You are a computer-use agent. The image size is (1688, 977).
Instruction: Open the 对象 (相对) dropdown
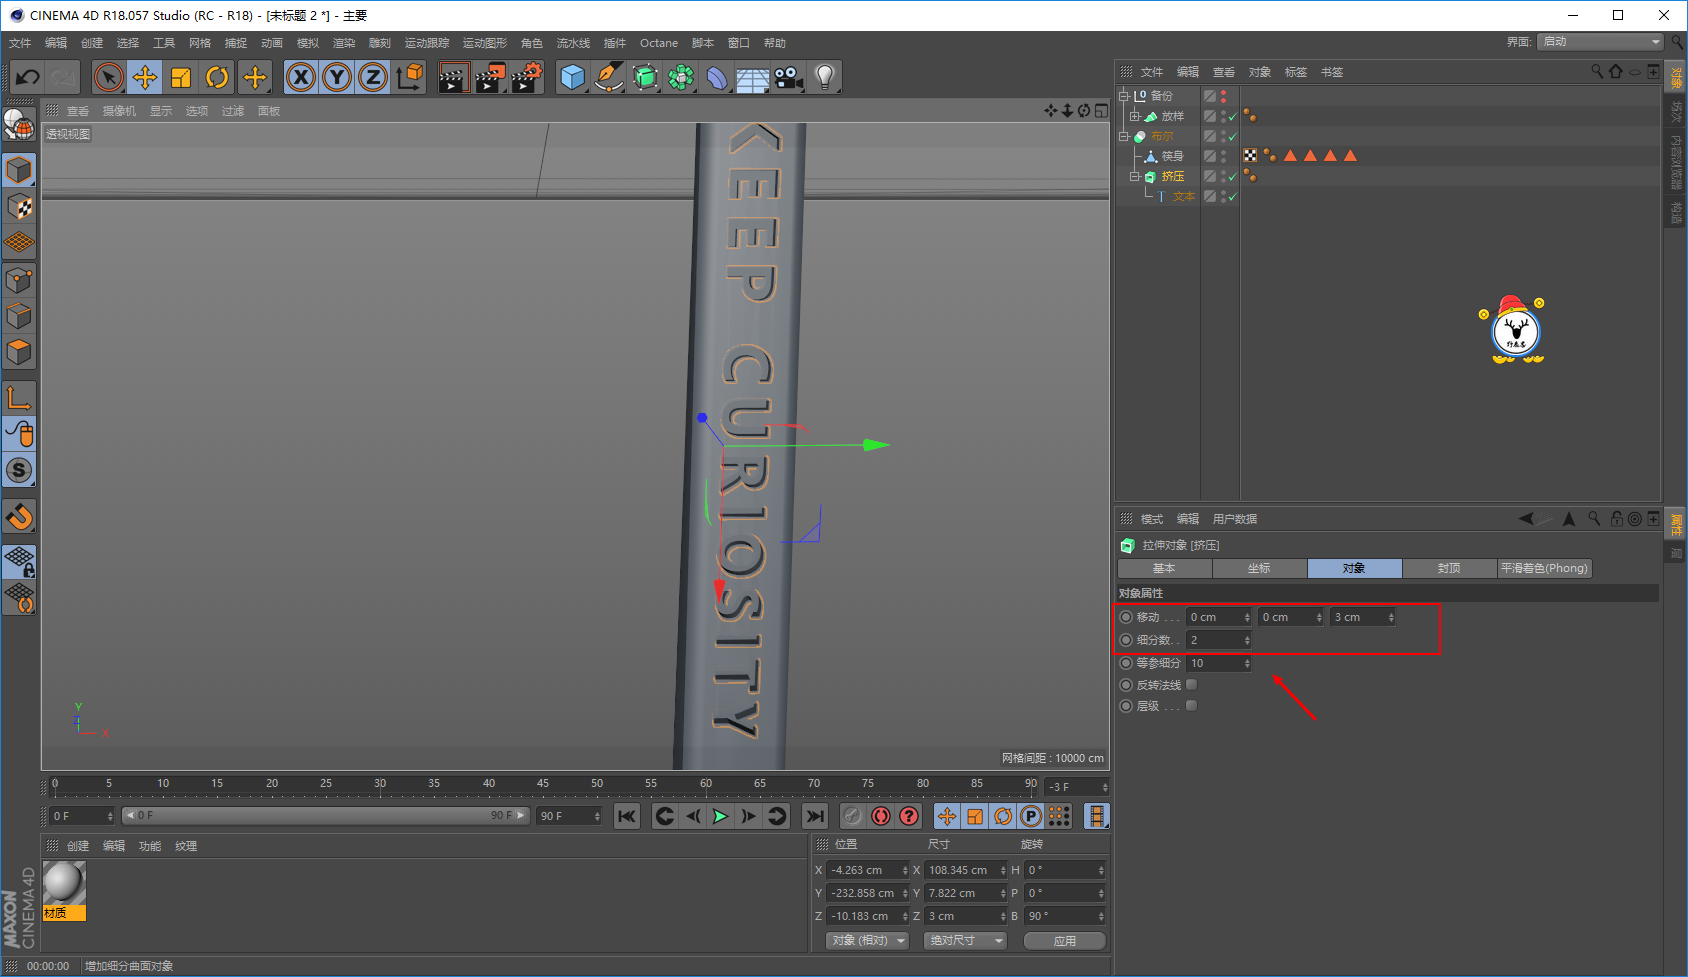(867, 941)
